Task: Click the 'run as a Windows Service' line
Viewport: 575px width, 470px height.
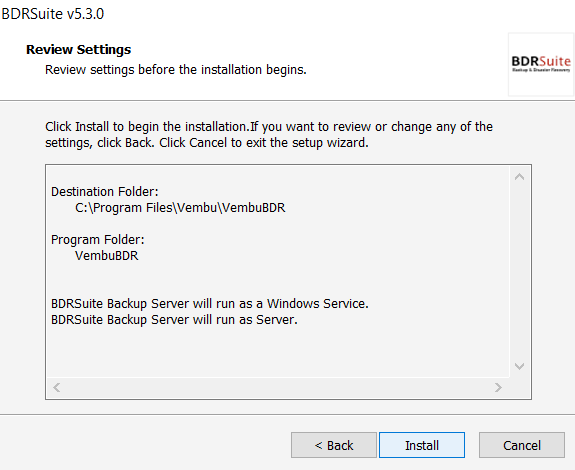Action: tap(209, 304)
